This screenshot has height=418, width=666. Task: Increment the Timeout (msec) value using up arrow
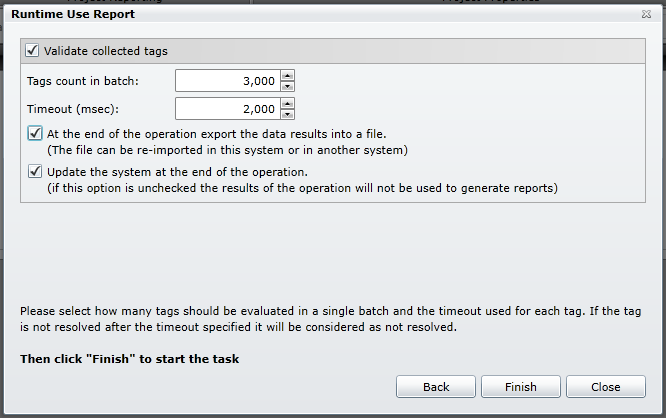tap(287, 103)
